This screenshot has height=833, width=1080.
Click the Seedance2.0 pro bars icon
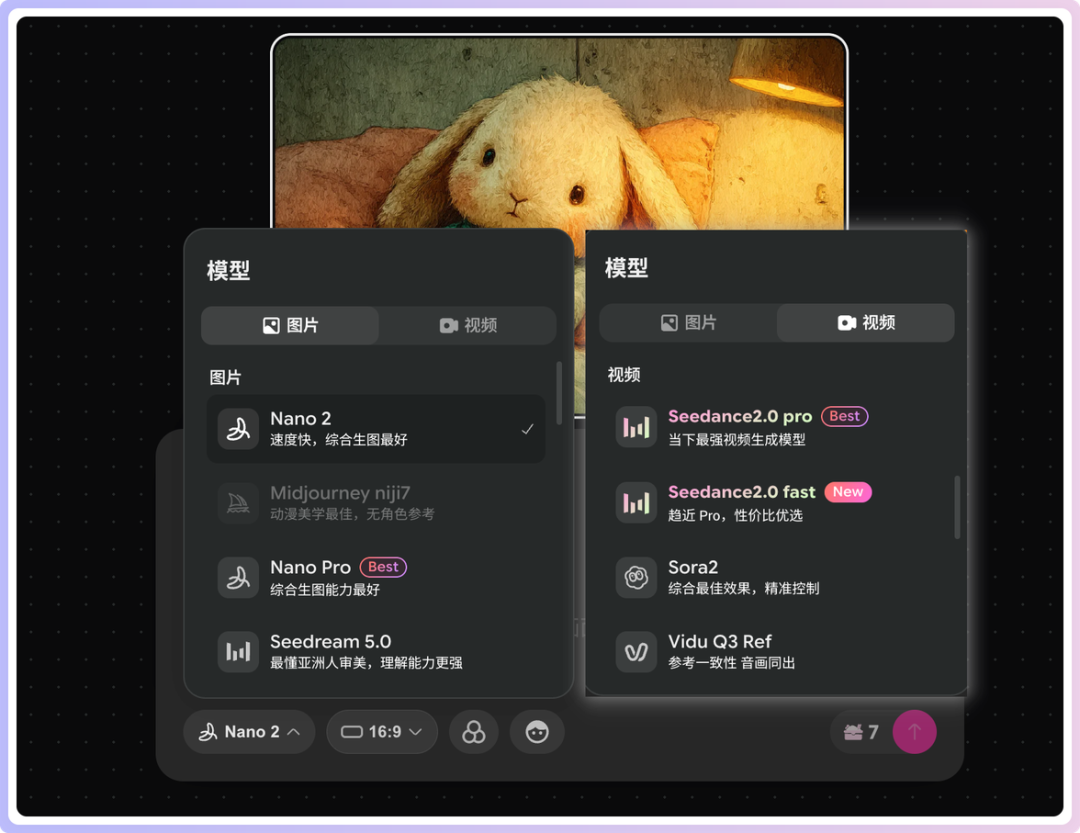coord(636,427)
